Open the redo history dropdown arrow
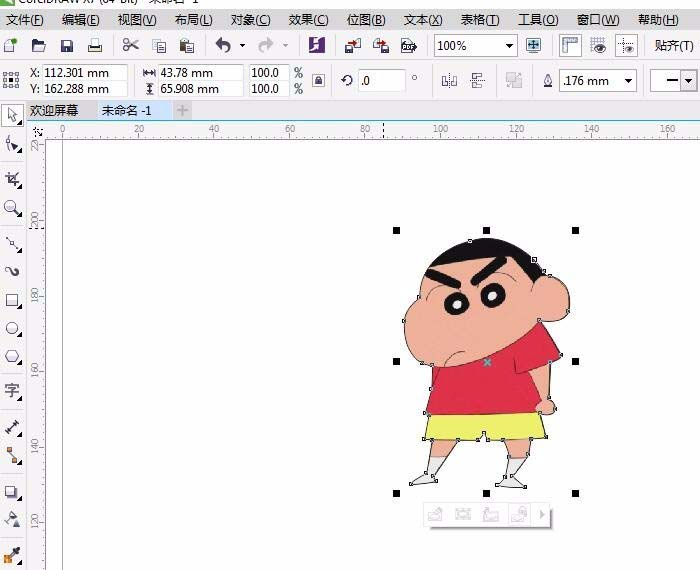700x570 pixels. [285, 46]
